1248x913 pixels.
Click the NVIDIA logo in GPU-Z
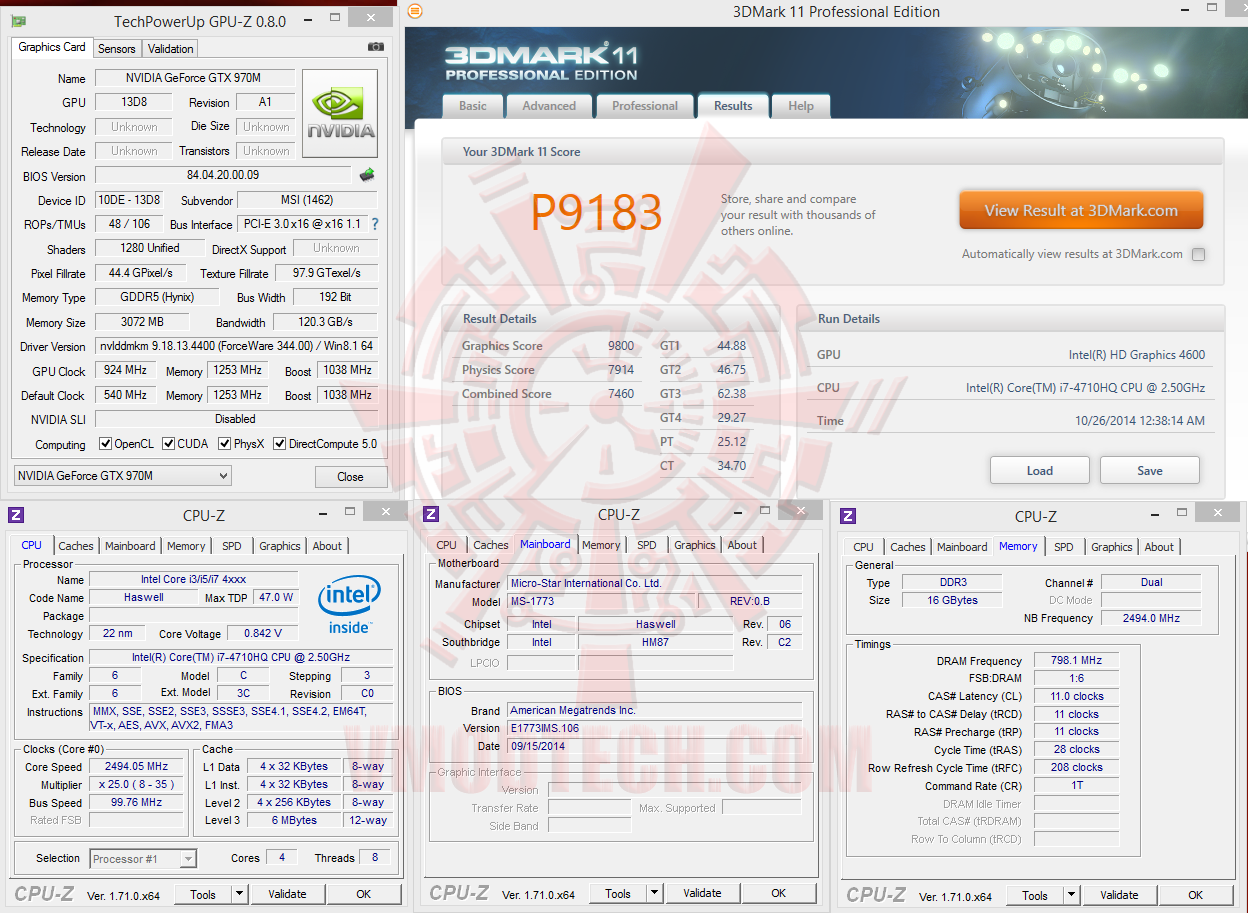[340, 113]
